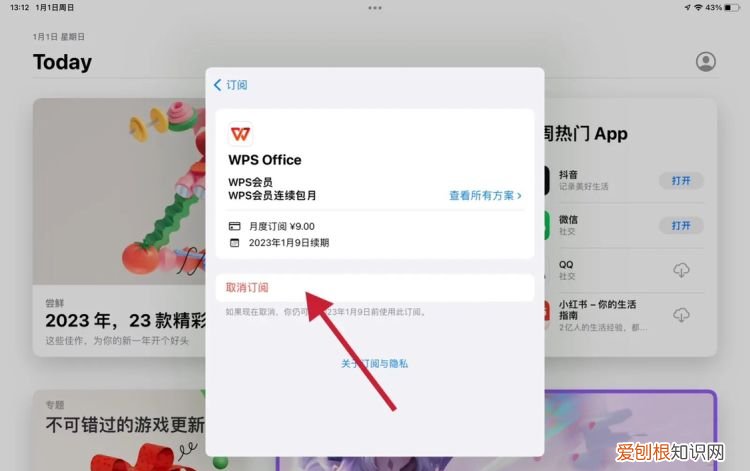Click the 打开 button for 微信

click(681, 226)
